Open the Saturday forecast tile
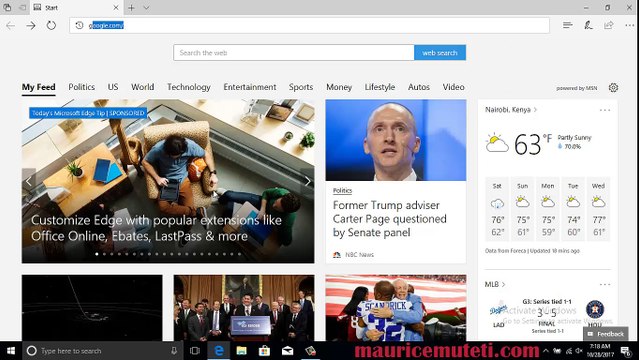This screenshot has width=639, height=360. (497, 209)
